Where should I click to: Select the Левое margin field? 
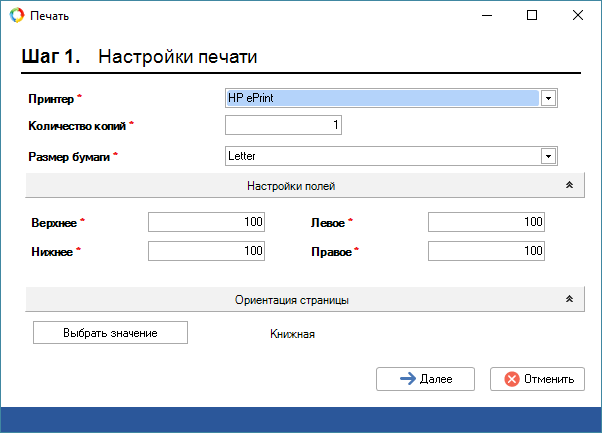(x=486, y=222)
